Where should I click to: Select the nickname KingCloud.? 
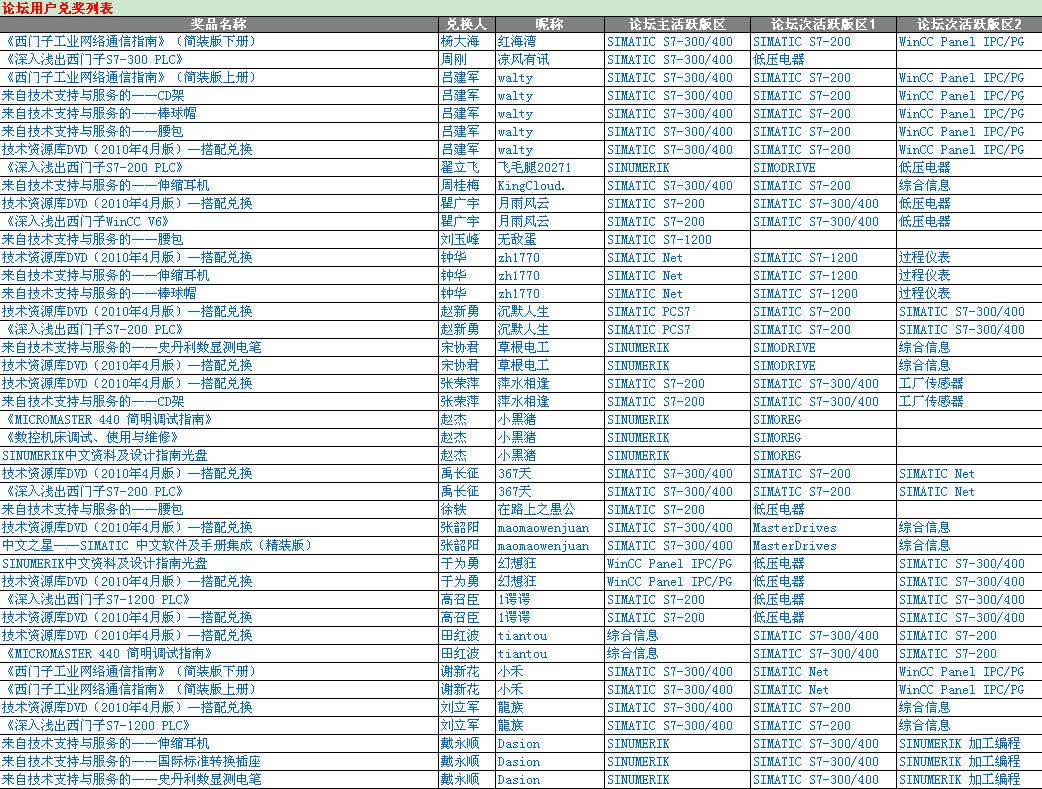531,185
